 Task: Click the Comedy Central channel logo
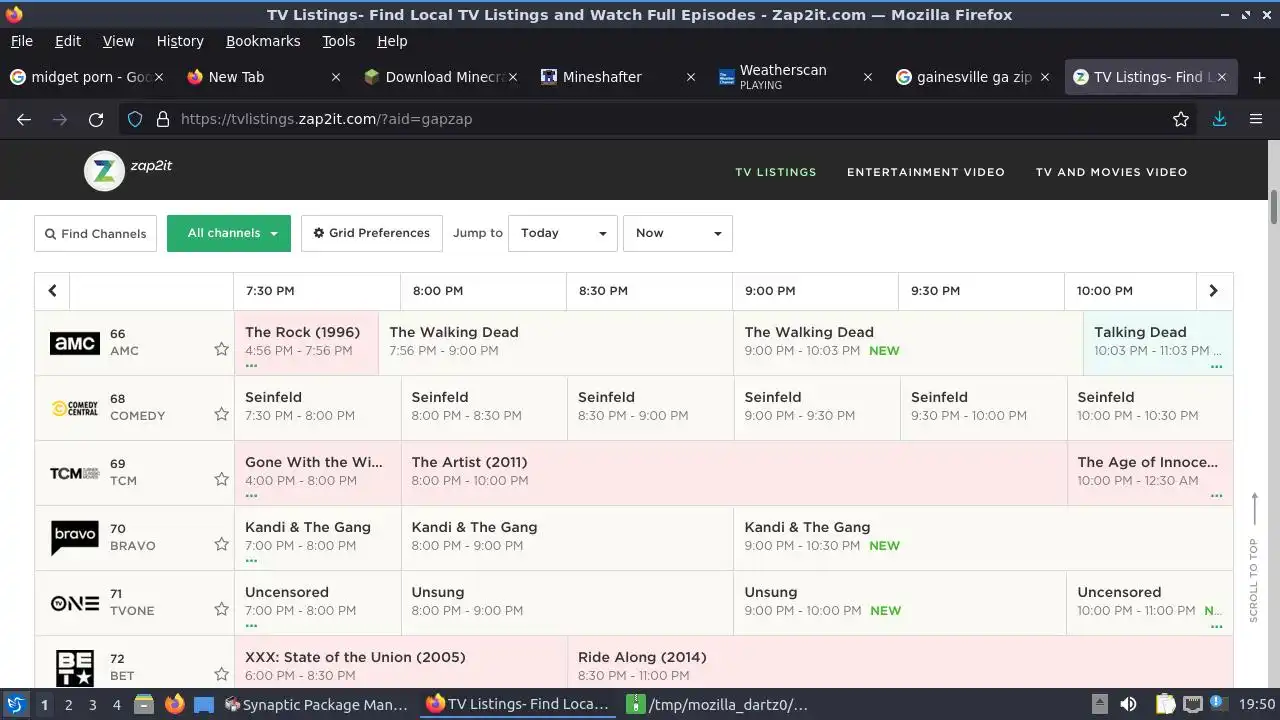tap(75, 408)
